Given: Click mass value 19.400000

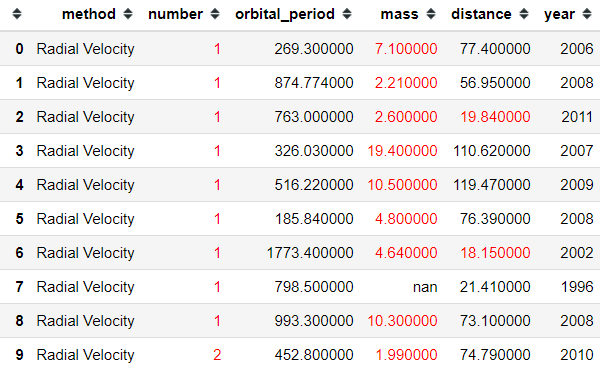Looking at the screenshot, I should (402, 150).
